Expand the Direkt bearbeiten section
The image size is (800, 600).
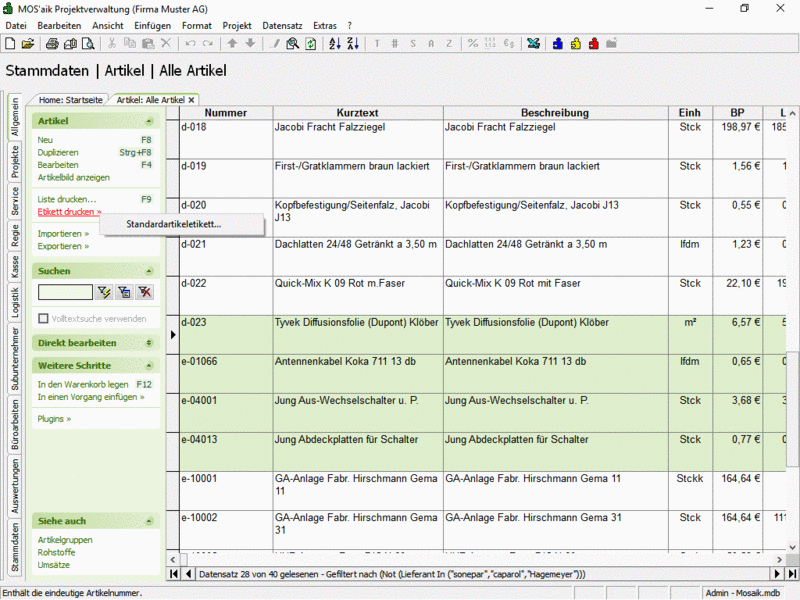[149, 343]
